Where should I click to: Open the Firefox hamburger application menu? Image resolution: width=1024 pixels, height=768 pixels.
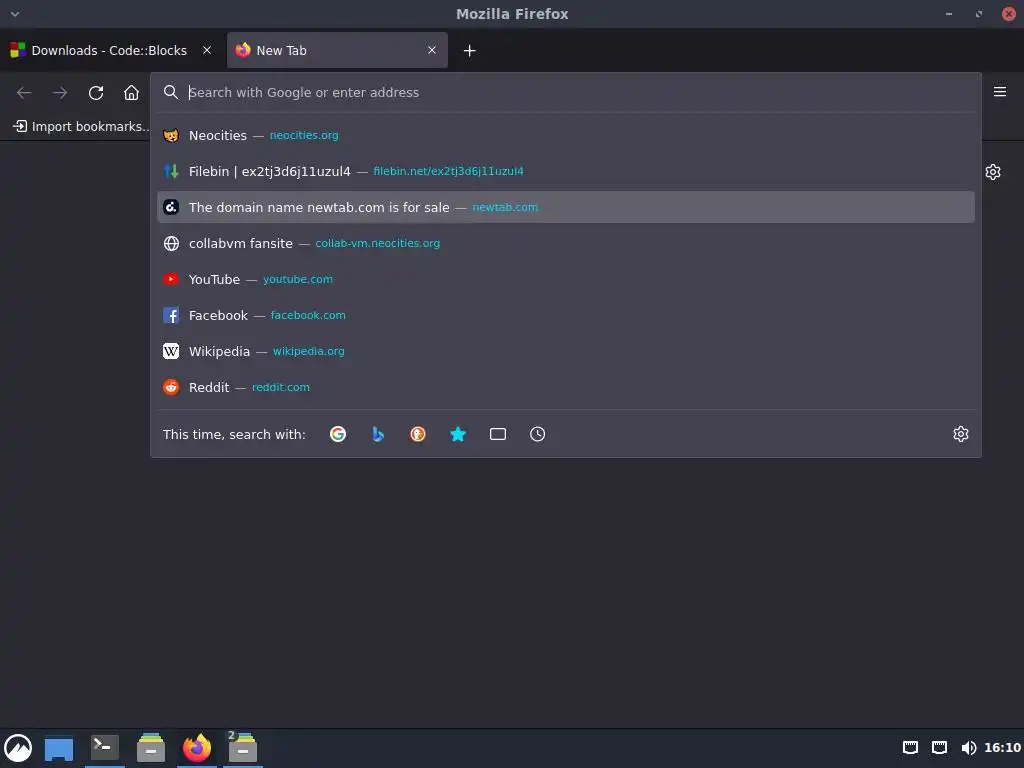[x=999, y=91]
